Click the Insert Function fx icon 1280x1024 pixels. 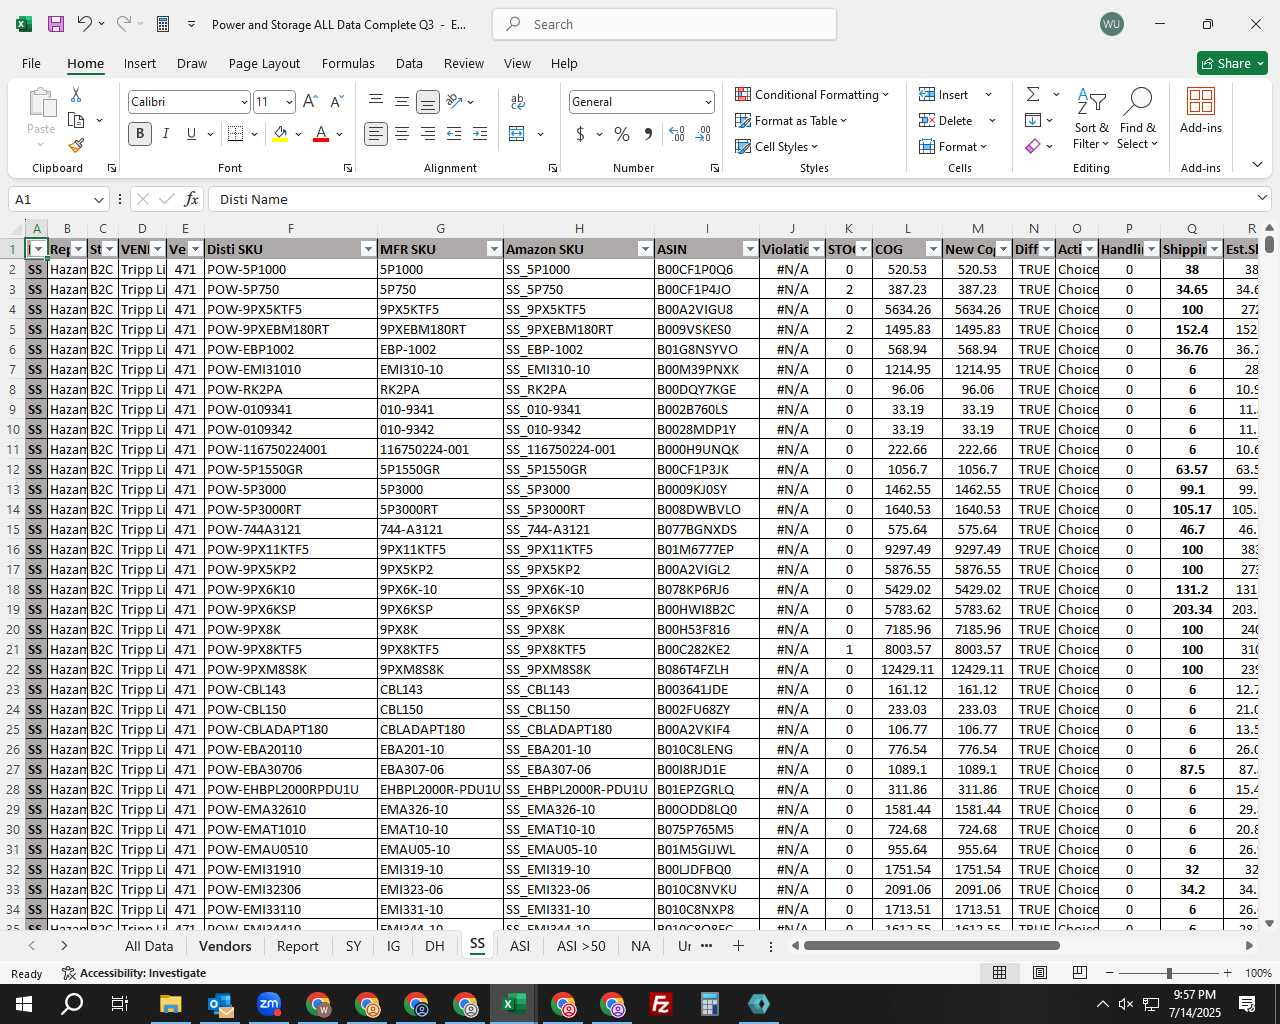[192, 199]
